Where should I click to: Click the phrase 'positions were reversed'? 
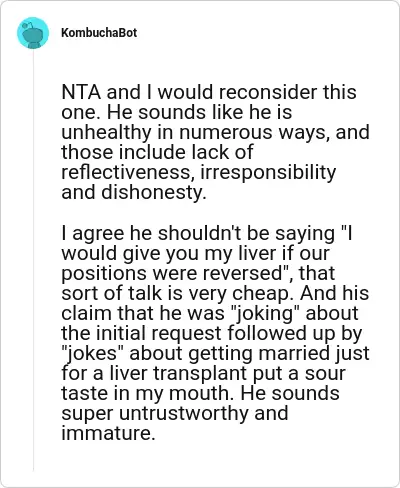click(172, 274)
